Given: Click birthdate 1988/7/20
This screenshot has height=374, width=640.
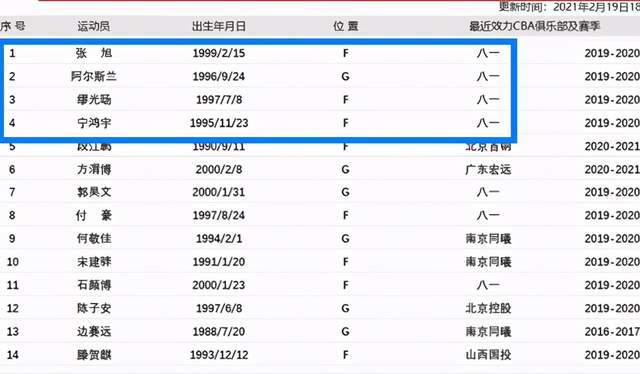Looking at the screenshot, I should [x=219, y=332].
